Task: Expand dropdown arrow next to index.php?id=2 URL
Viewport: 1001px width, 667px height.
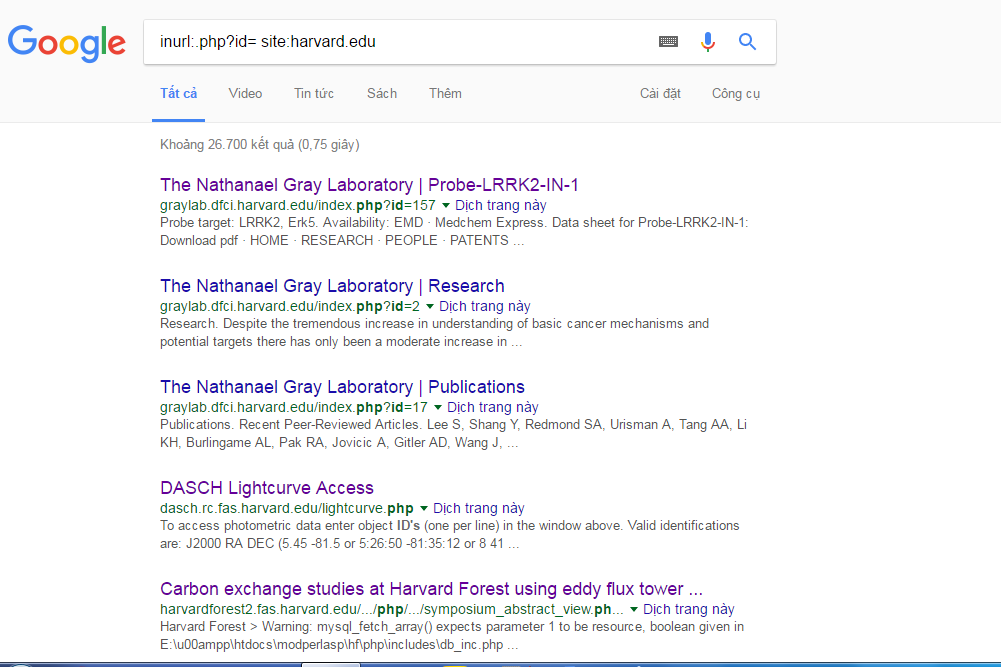Action: coord(430,306)
